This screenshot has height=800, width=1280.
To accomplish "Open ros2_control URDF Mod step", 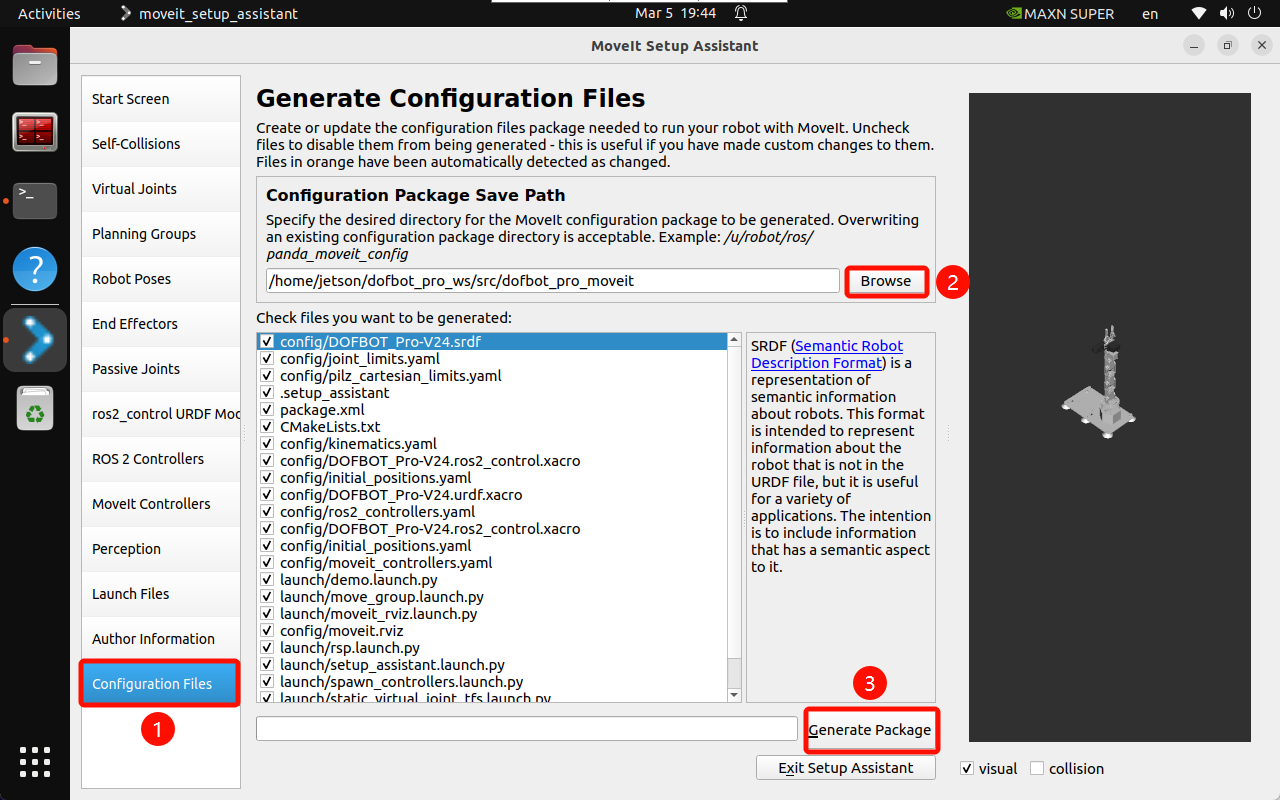I will (x=161, y=414).
